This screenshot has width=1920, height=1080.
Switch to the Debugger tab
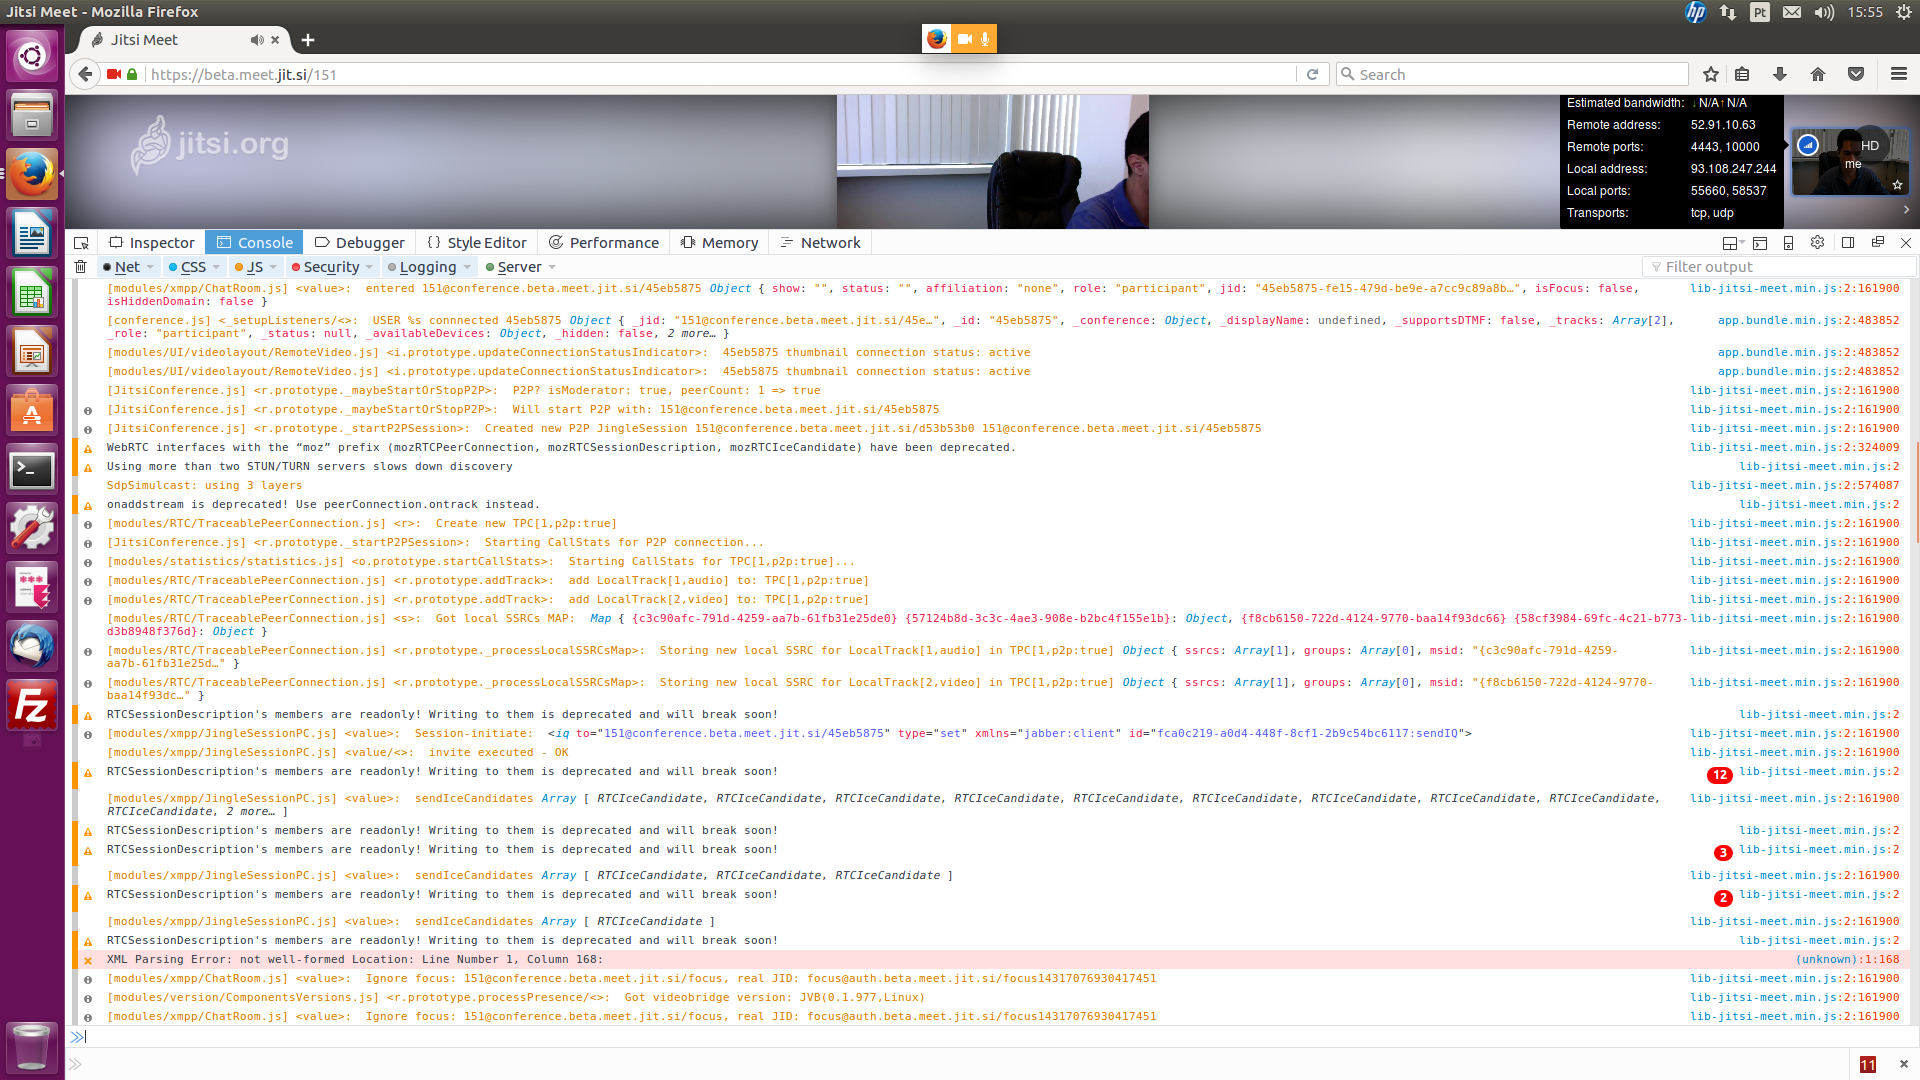coord(360,243)
